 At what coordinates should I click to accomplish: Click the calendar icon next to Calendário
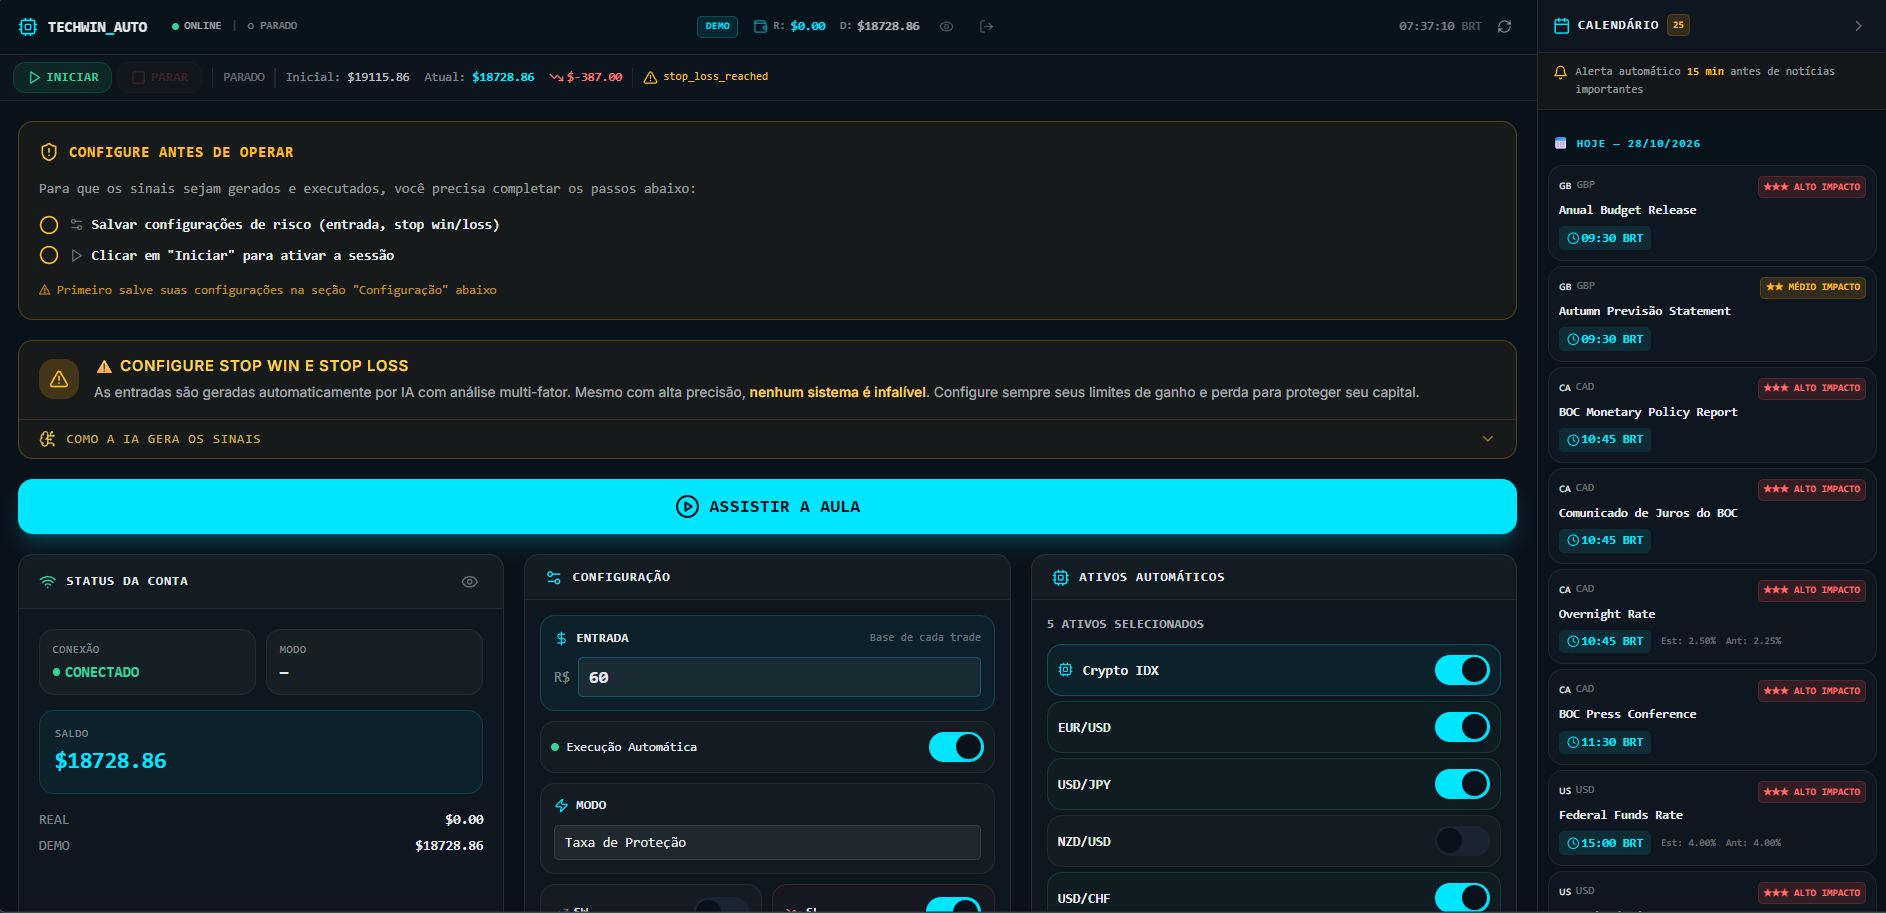point(1561,26)
